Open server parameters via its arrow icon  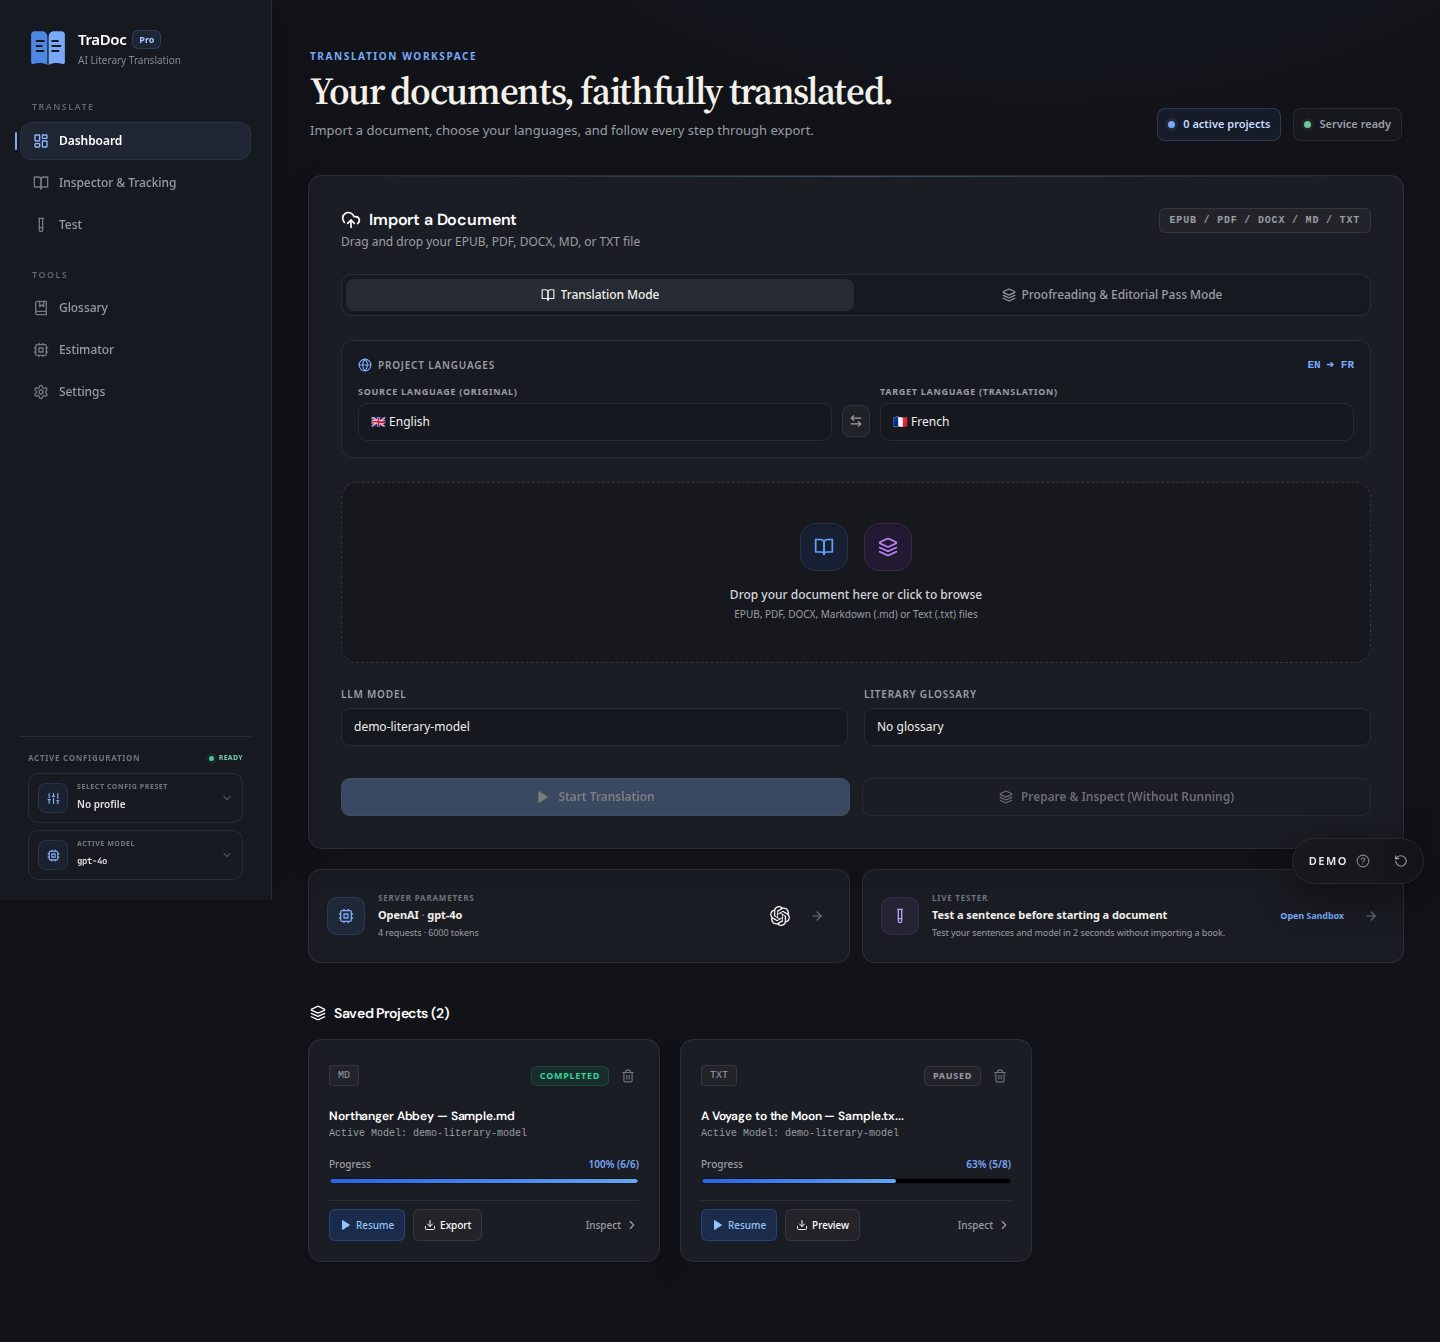coord(817,916)
